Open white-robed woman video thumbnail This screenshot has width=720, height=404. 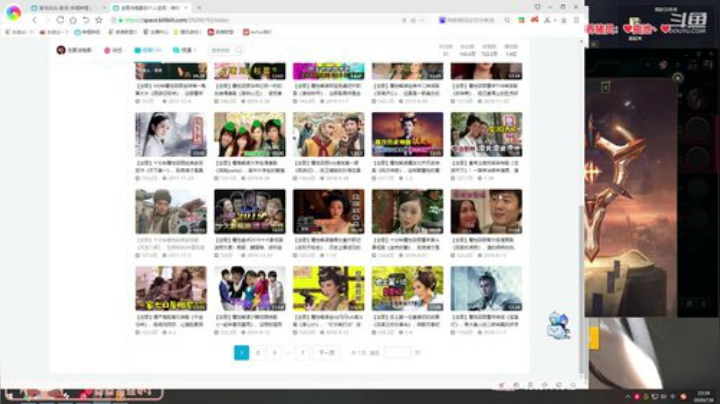point(171,135)
